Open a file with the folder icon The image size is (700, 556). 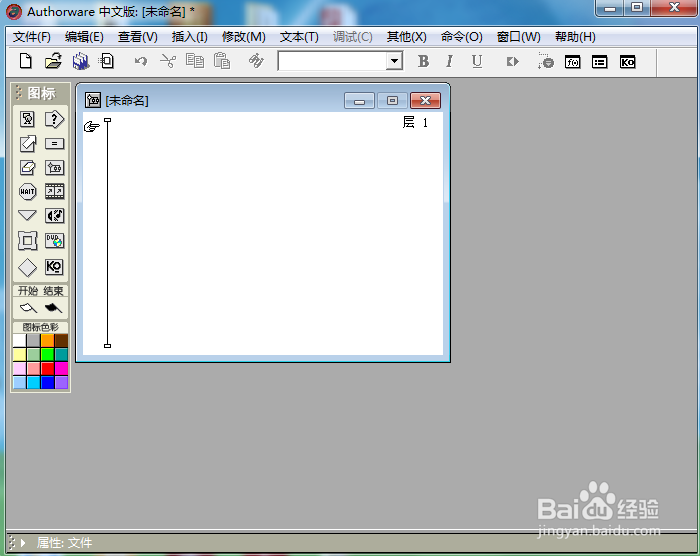tap(53, 61)
